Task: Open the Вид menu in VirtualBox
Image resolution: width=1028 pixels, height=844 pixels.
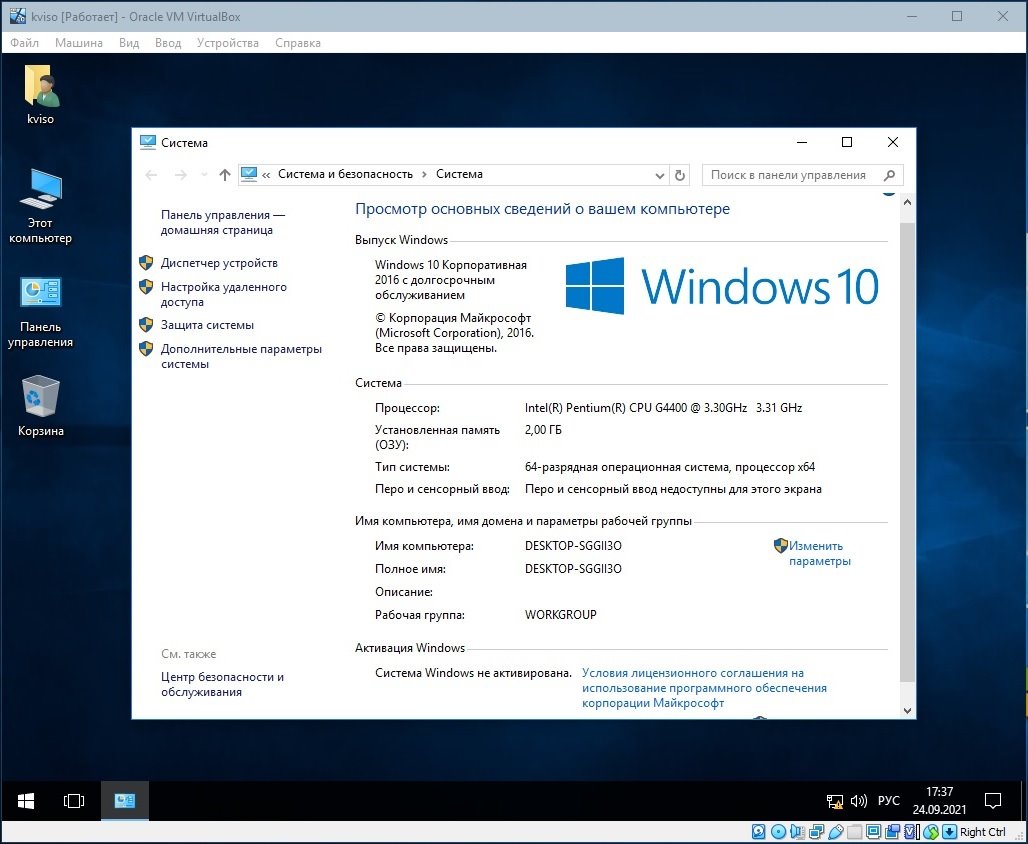Action: (129, 43)
